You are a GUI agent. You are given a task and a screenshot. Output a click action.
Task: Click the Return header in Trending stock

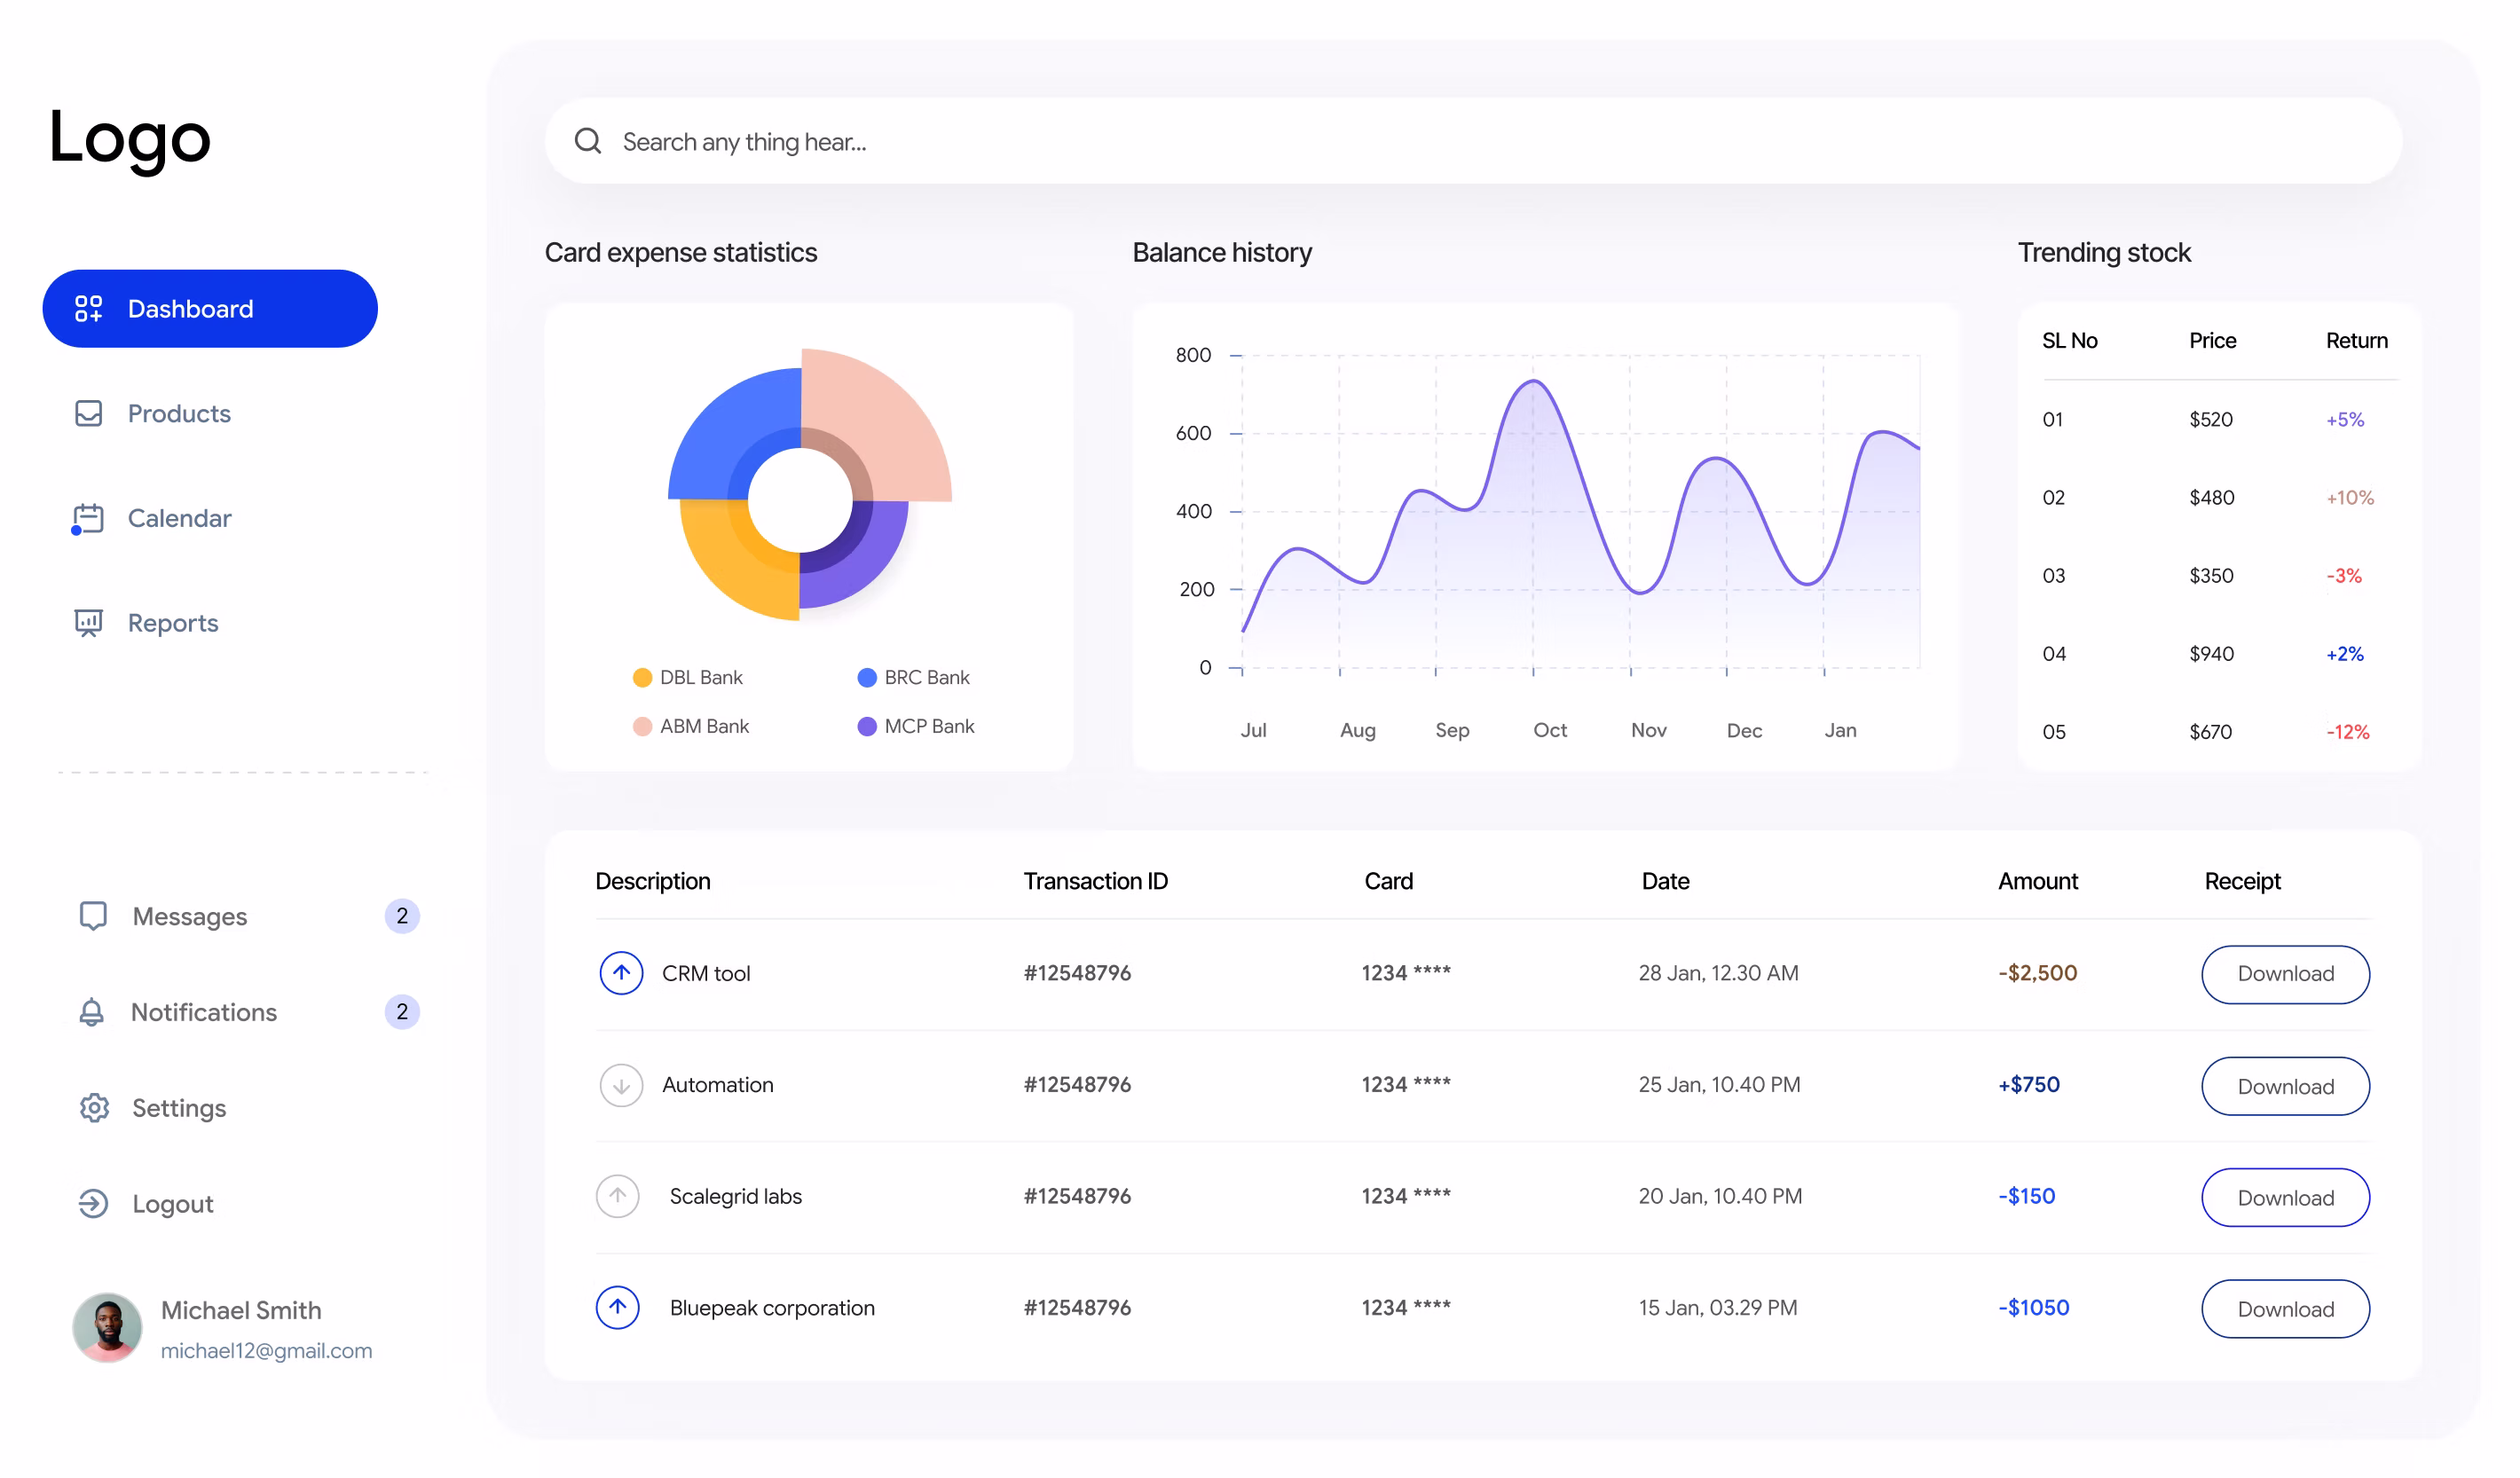point(2356,341)
